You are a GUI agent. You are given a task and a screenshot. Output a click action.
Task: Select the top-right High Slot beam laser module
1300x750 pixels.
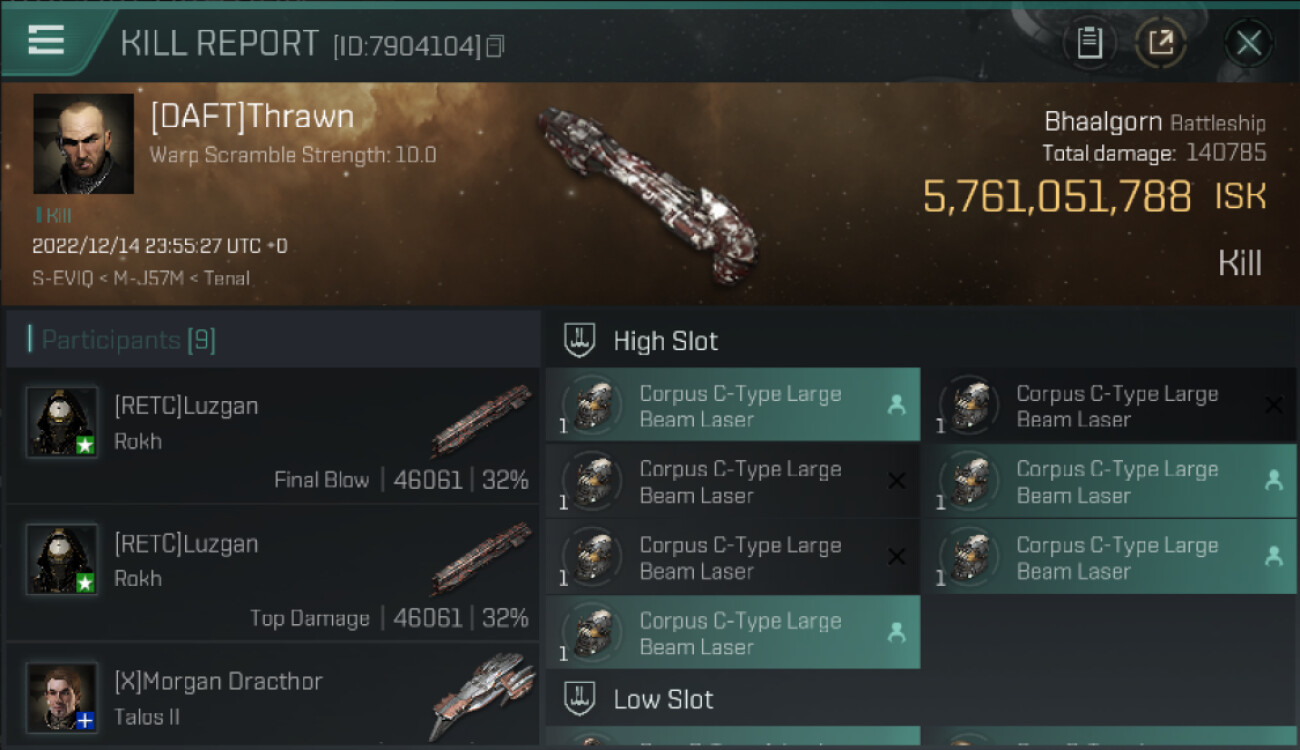1108,406
